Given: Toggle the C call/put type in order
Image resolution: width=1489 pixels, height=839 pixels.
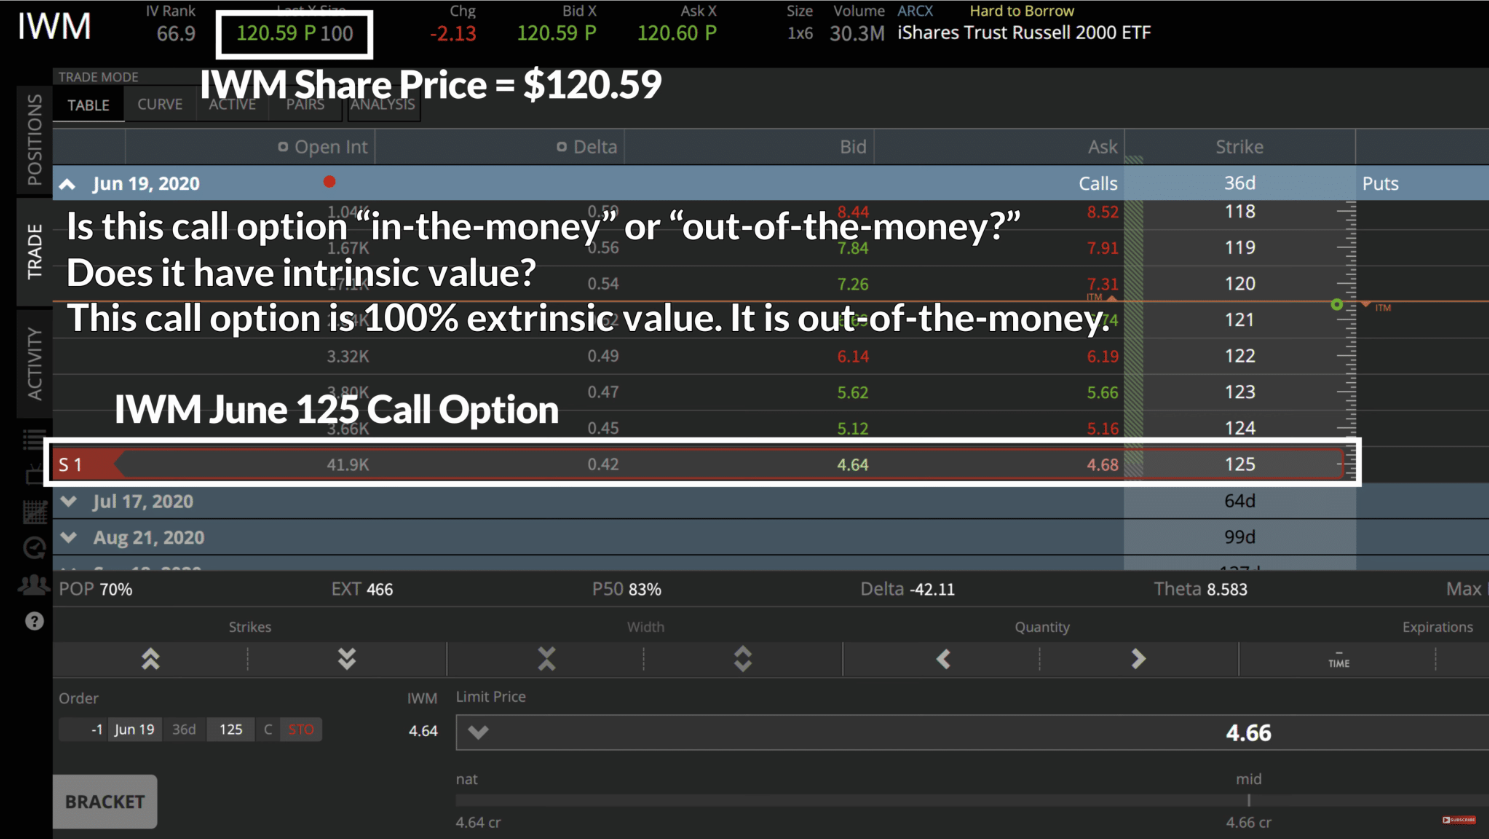Looking at the screenshot, I should coord(267,729).
